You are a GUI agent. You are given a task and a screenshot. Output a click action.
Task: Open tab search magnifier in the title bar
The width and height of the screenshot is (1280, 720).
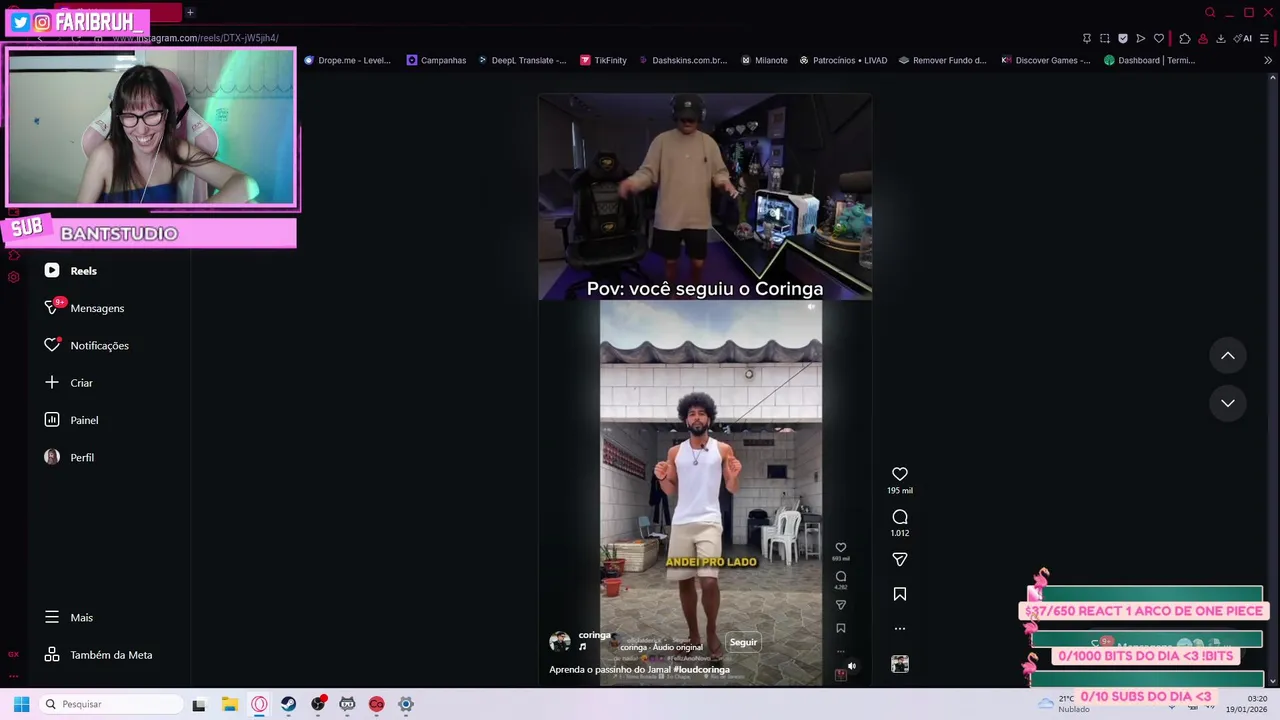[1210, 12]
